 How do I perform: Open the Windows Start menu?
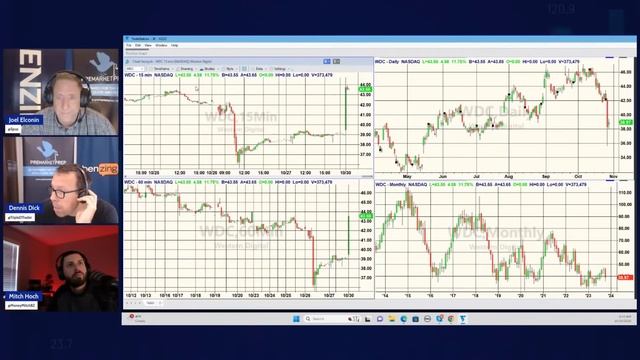point(296,319)
